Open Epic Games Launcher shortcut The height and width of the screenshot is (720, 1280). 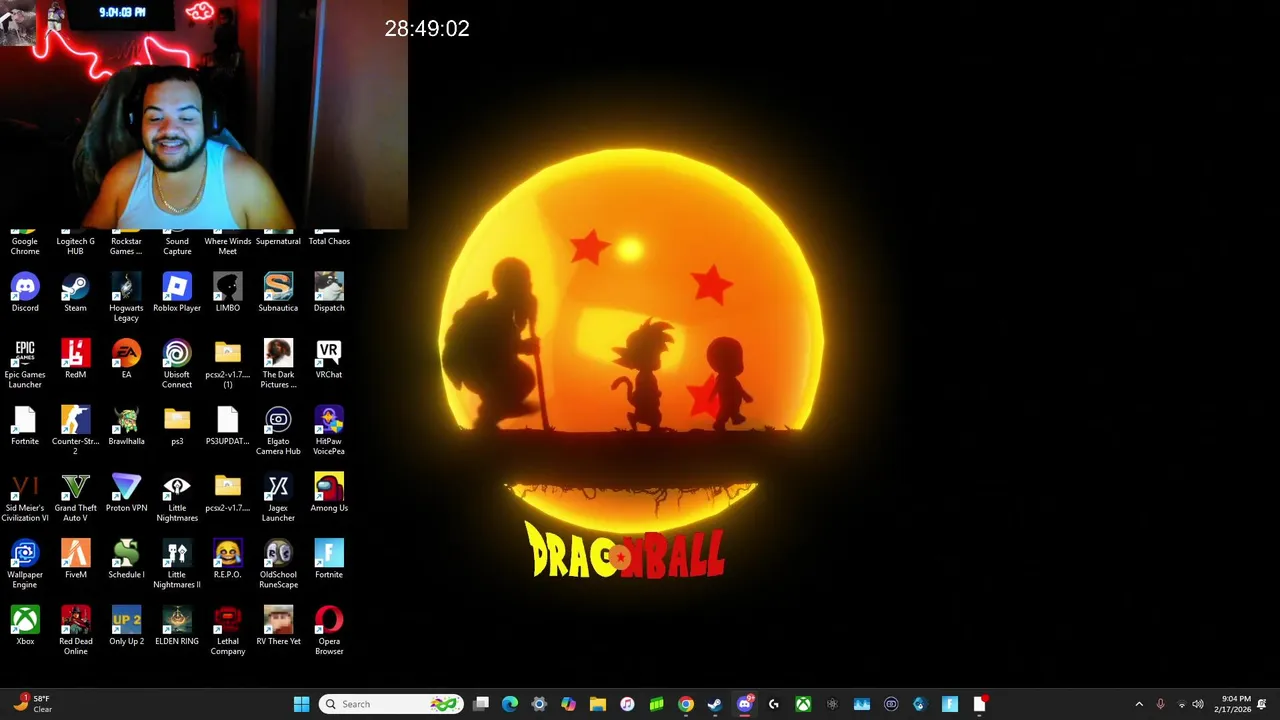click(25, 364)
